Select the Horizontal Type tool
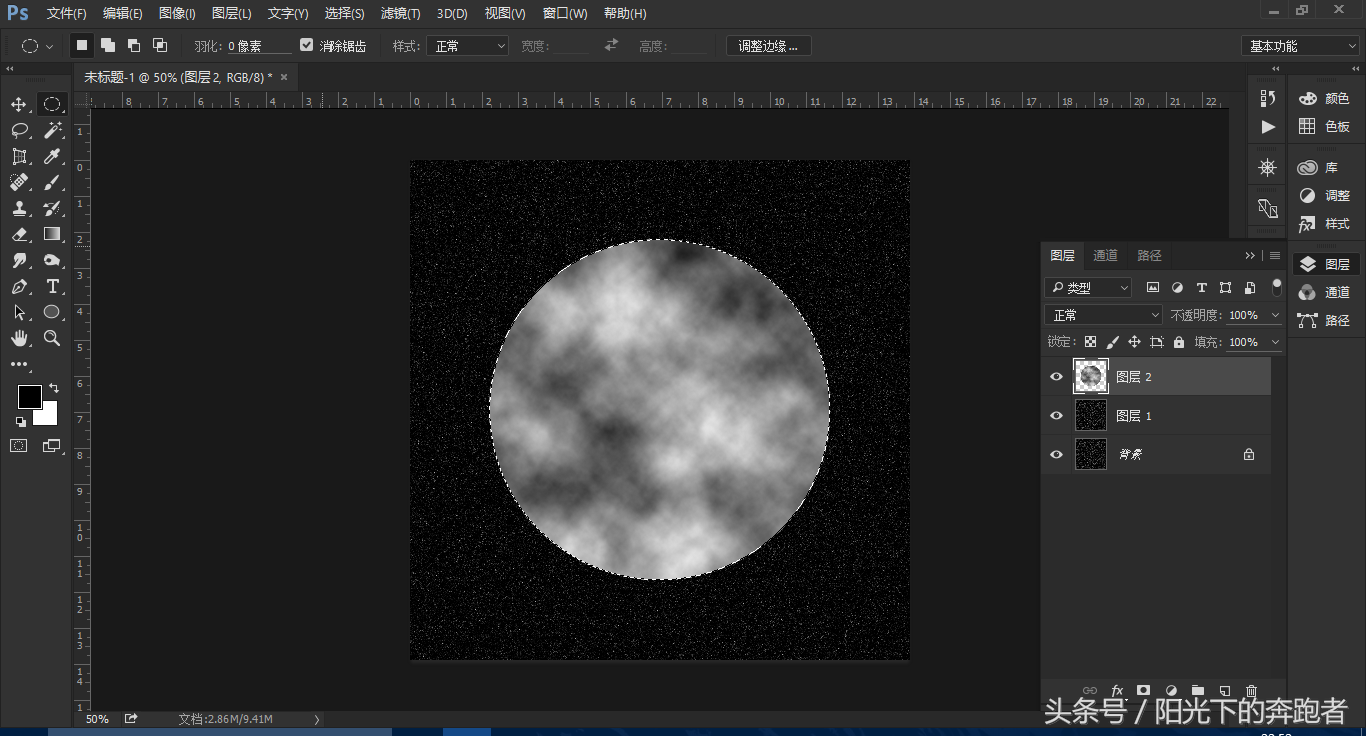 52,287
